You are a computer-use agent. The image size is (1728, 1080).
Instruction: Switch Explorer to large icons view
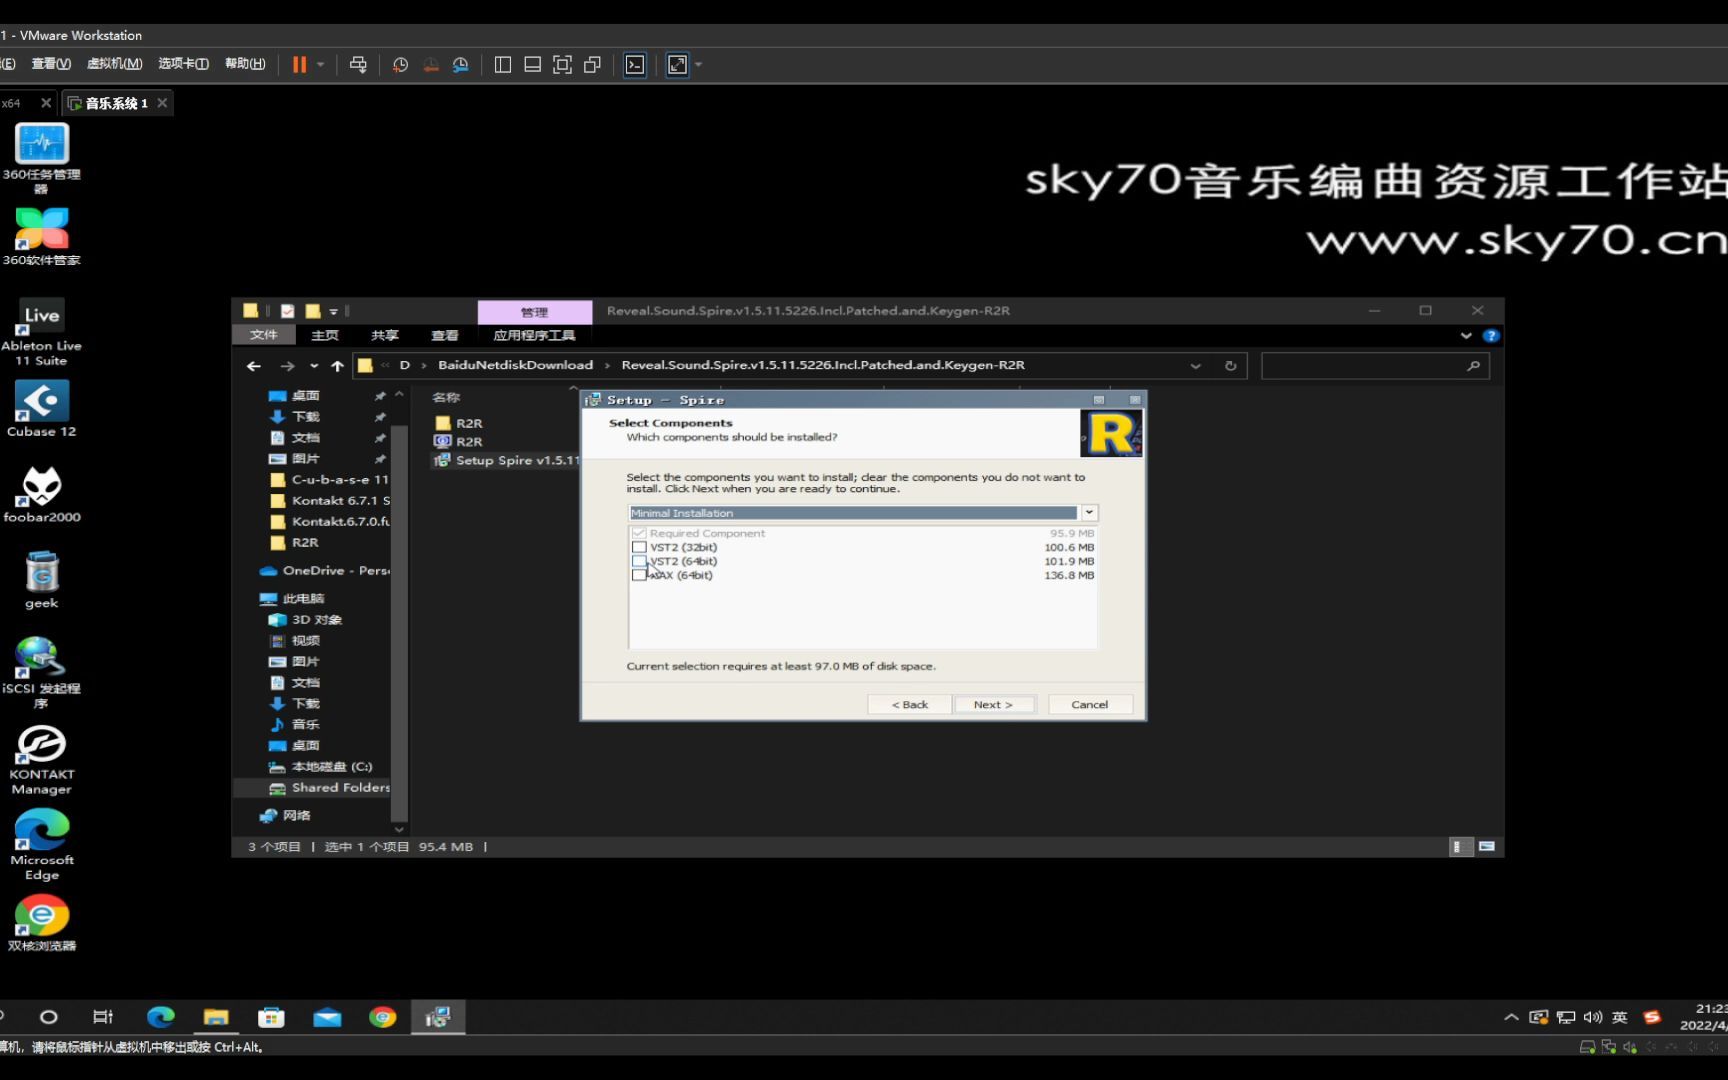click(1487, 847)
